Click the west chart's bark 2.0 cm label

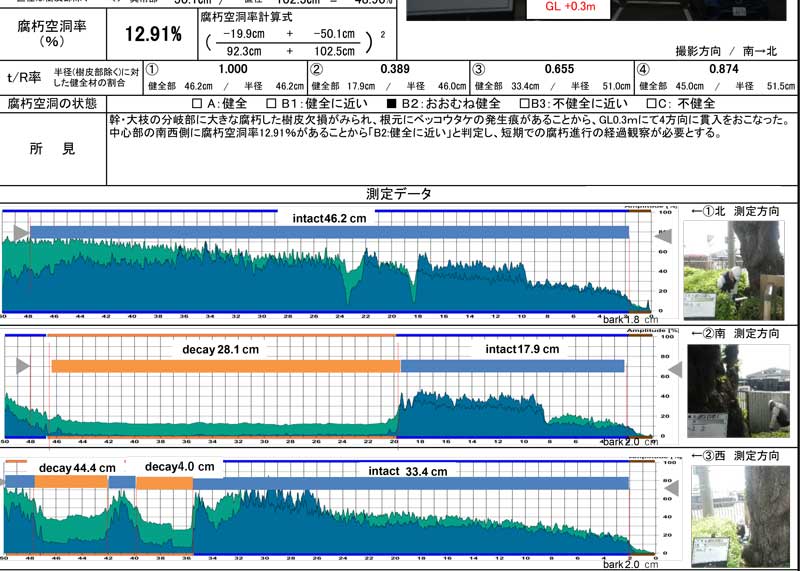631,564
